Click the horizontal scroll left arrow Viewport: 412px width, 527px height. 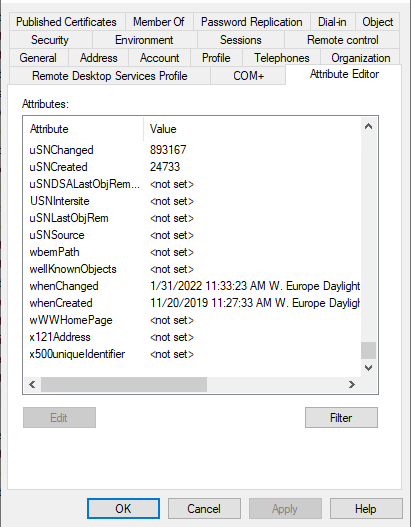point(32,384)
